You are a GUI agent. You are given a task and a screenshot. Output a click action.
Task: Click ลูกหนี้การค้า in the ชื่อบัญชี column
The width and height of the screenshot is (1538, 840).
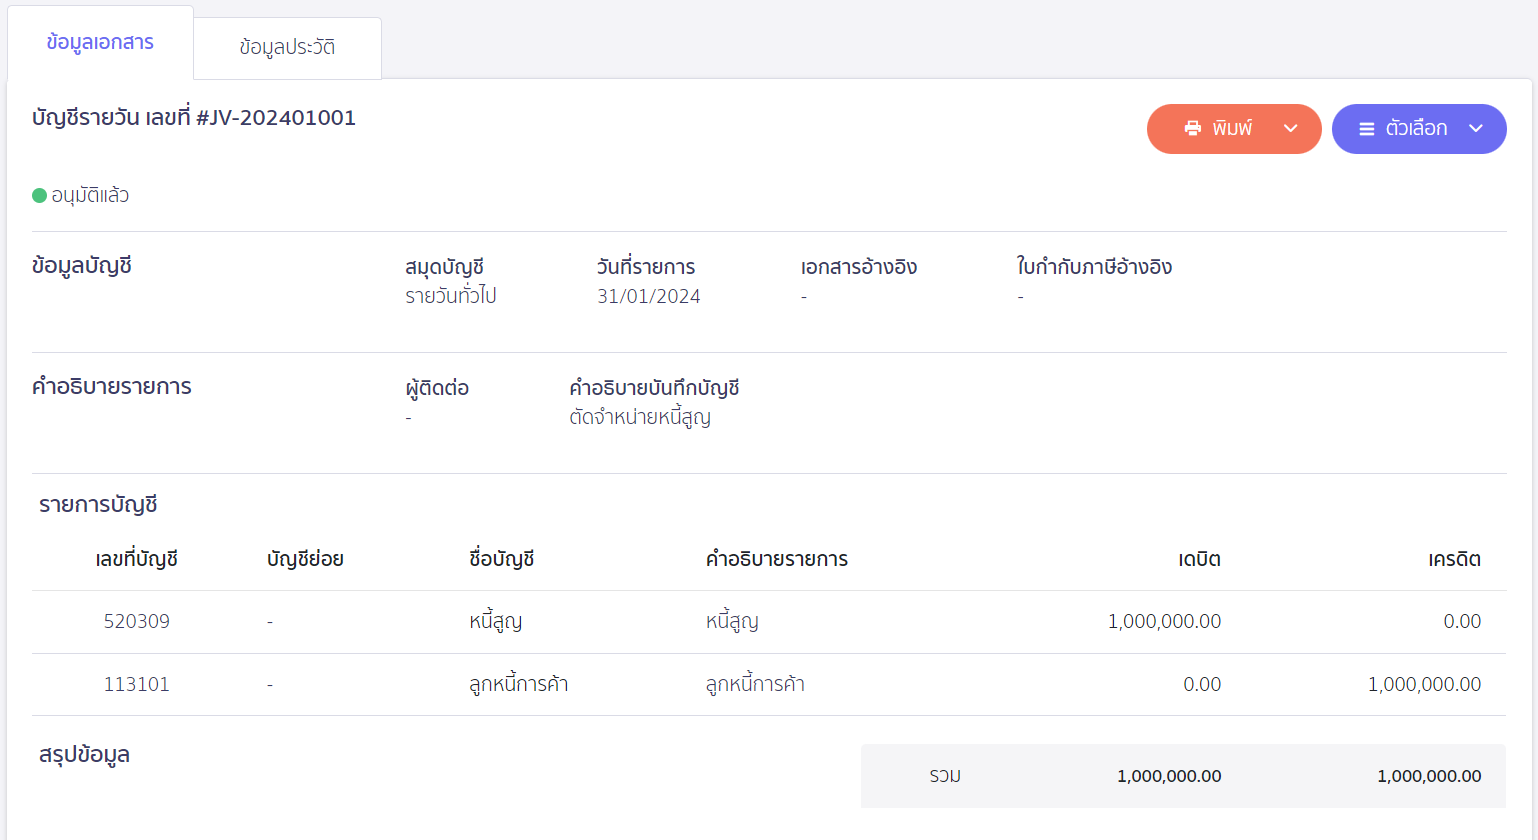coord(518,684)
